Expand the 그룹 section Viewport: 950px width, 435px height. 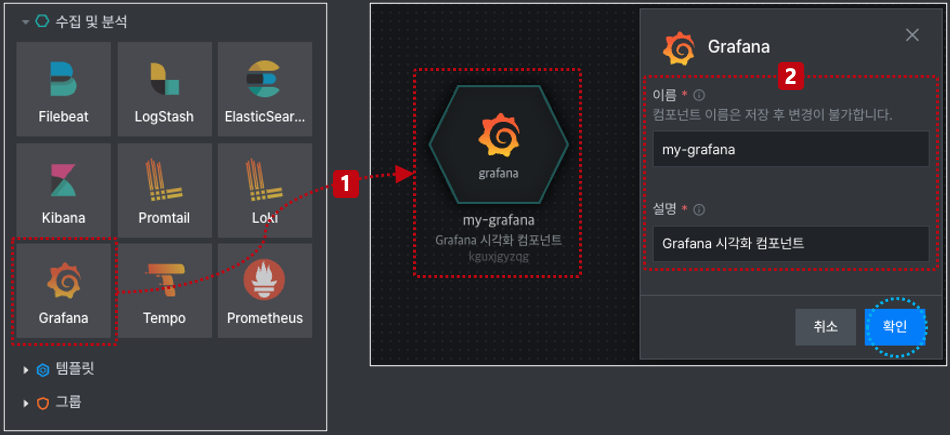tap(25, 403)
